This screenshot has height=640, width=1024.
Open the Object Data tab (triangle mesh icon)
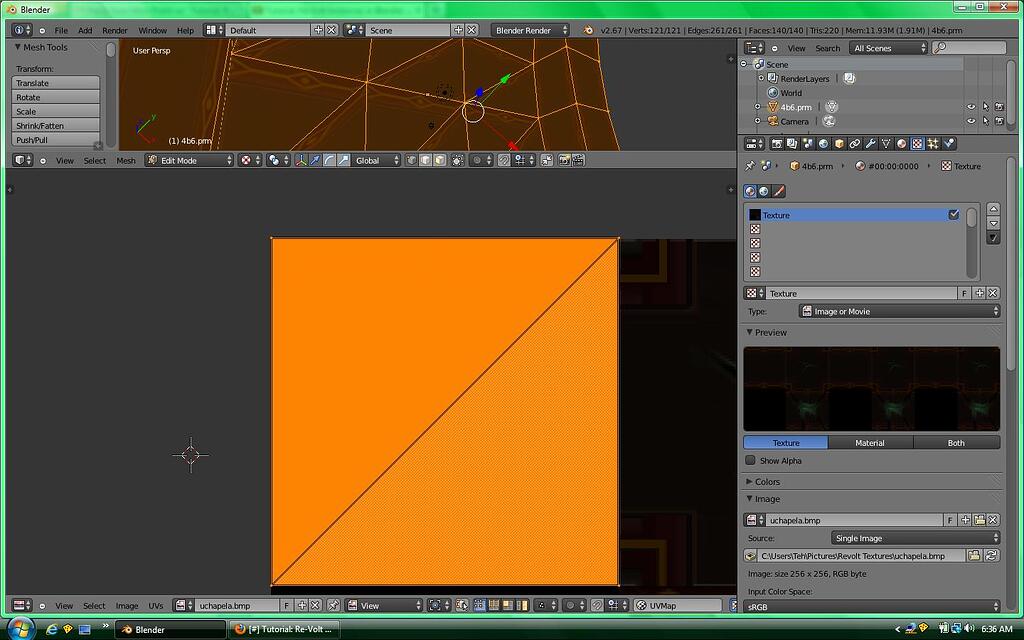886,144
